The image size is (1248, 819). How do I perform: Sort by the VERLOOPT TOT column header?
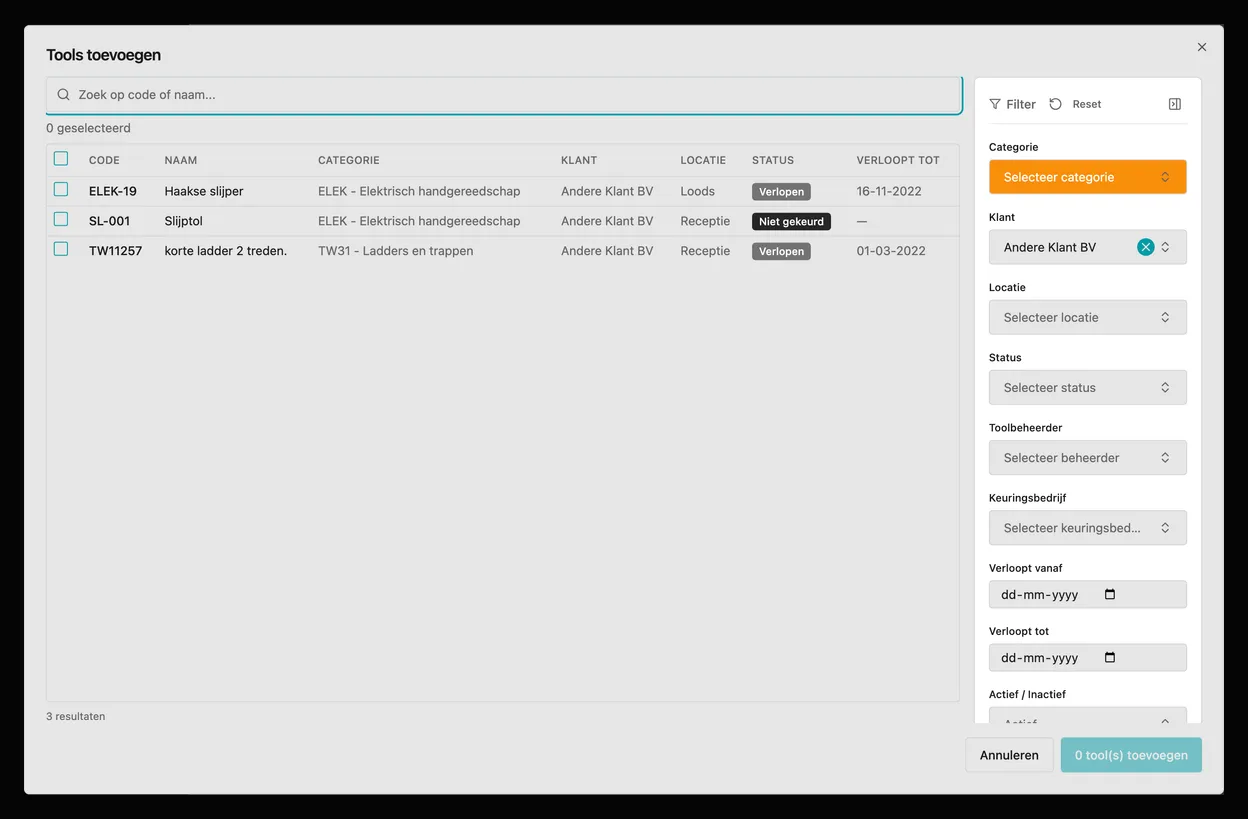pos(898,160)
